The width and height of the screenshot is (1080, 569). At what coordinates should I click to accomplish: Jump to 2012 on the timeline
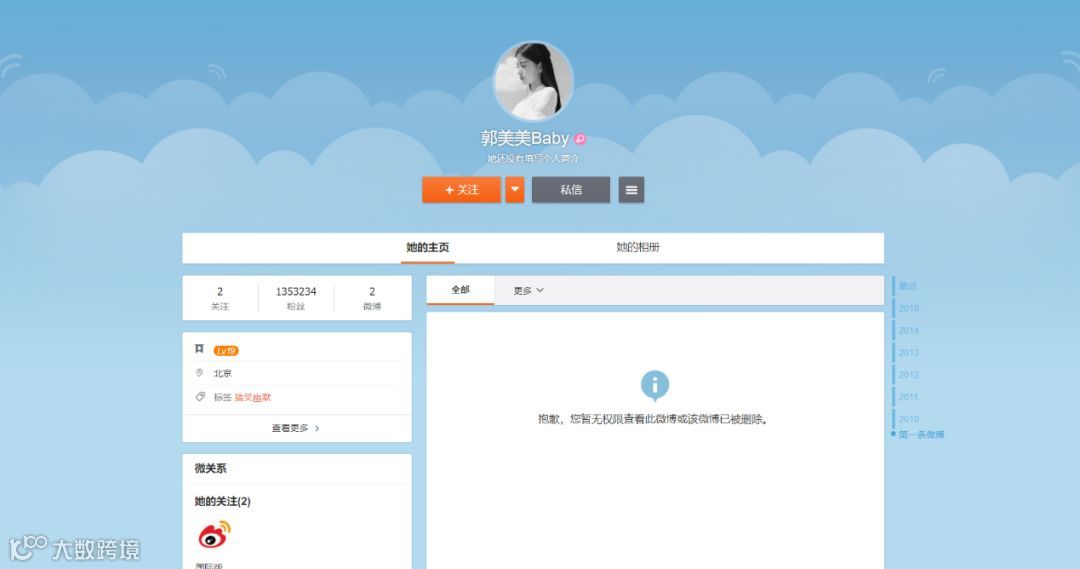tap(908, 375)
